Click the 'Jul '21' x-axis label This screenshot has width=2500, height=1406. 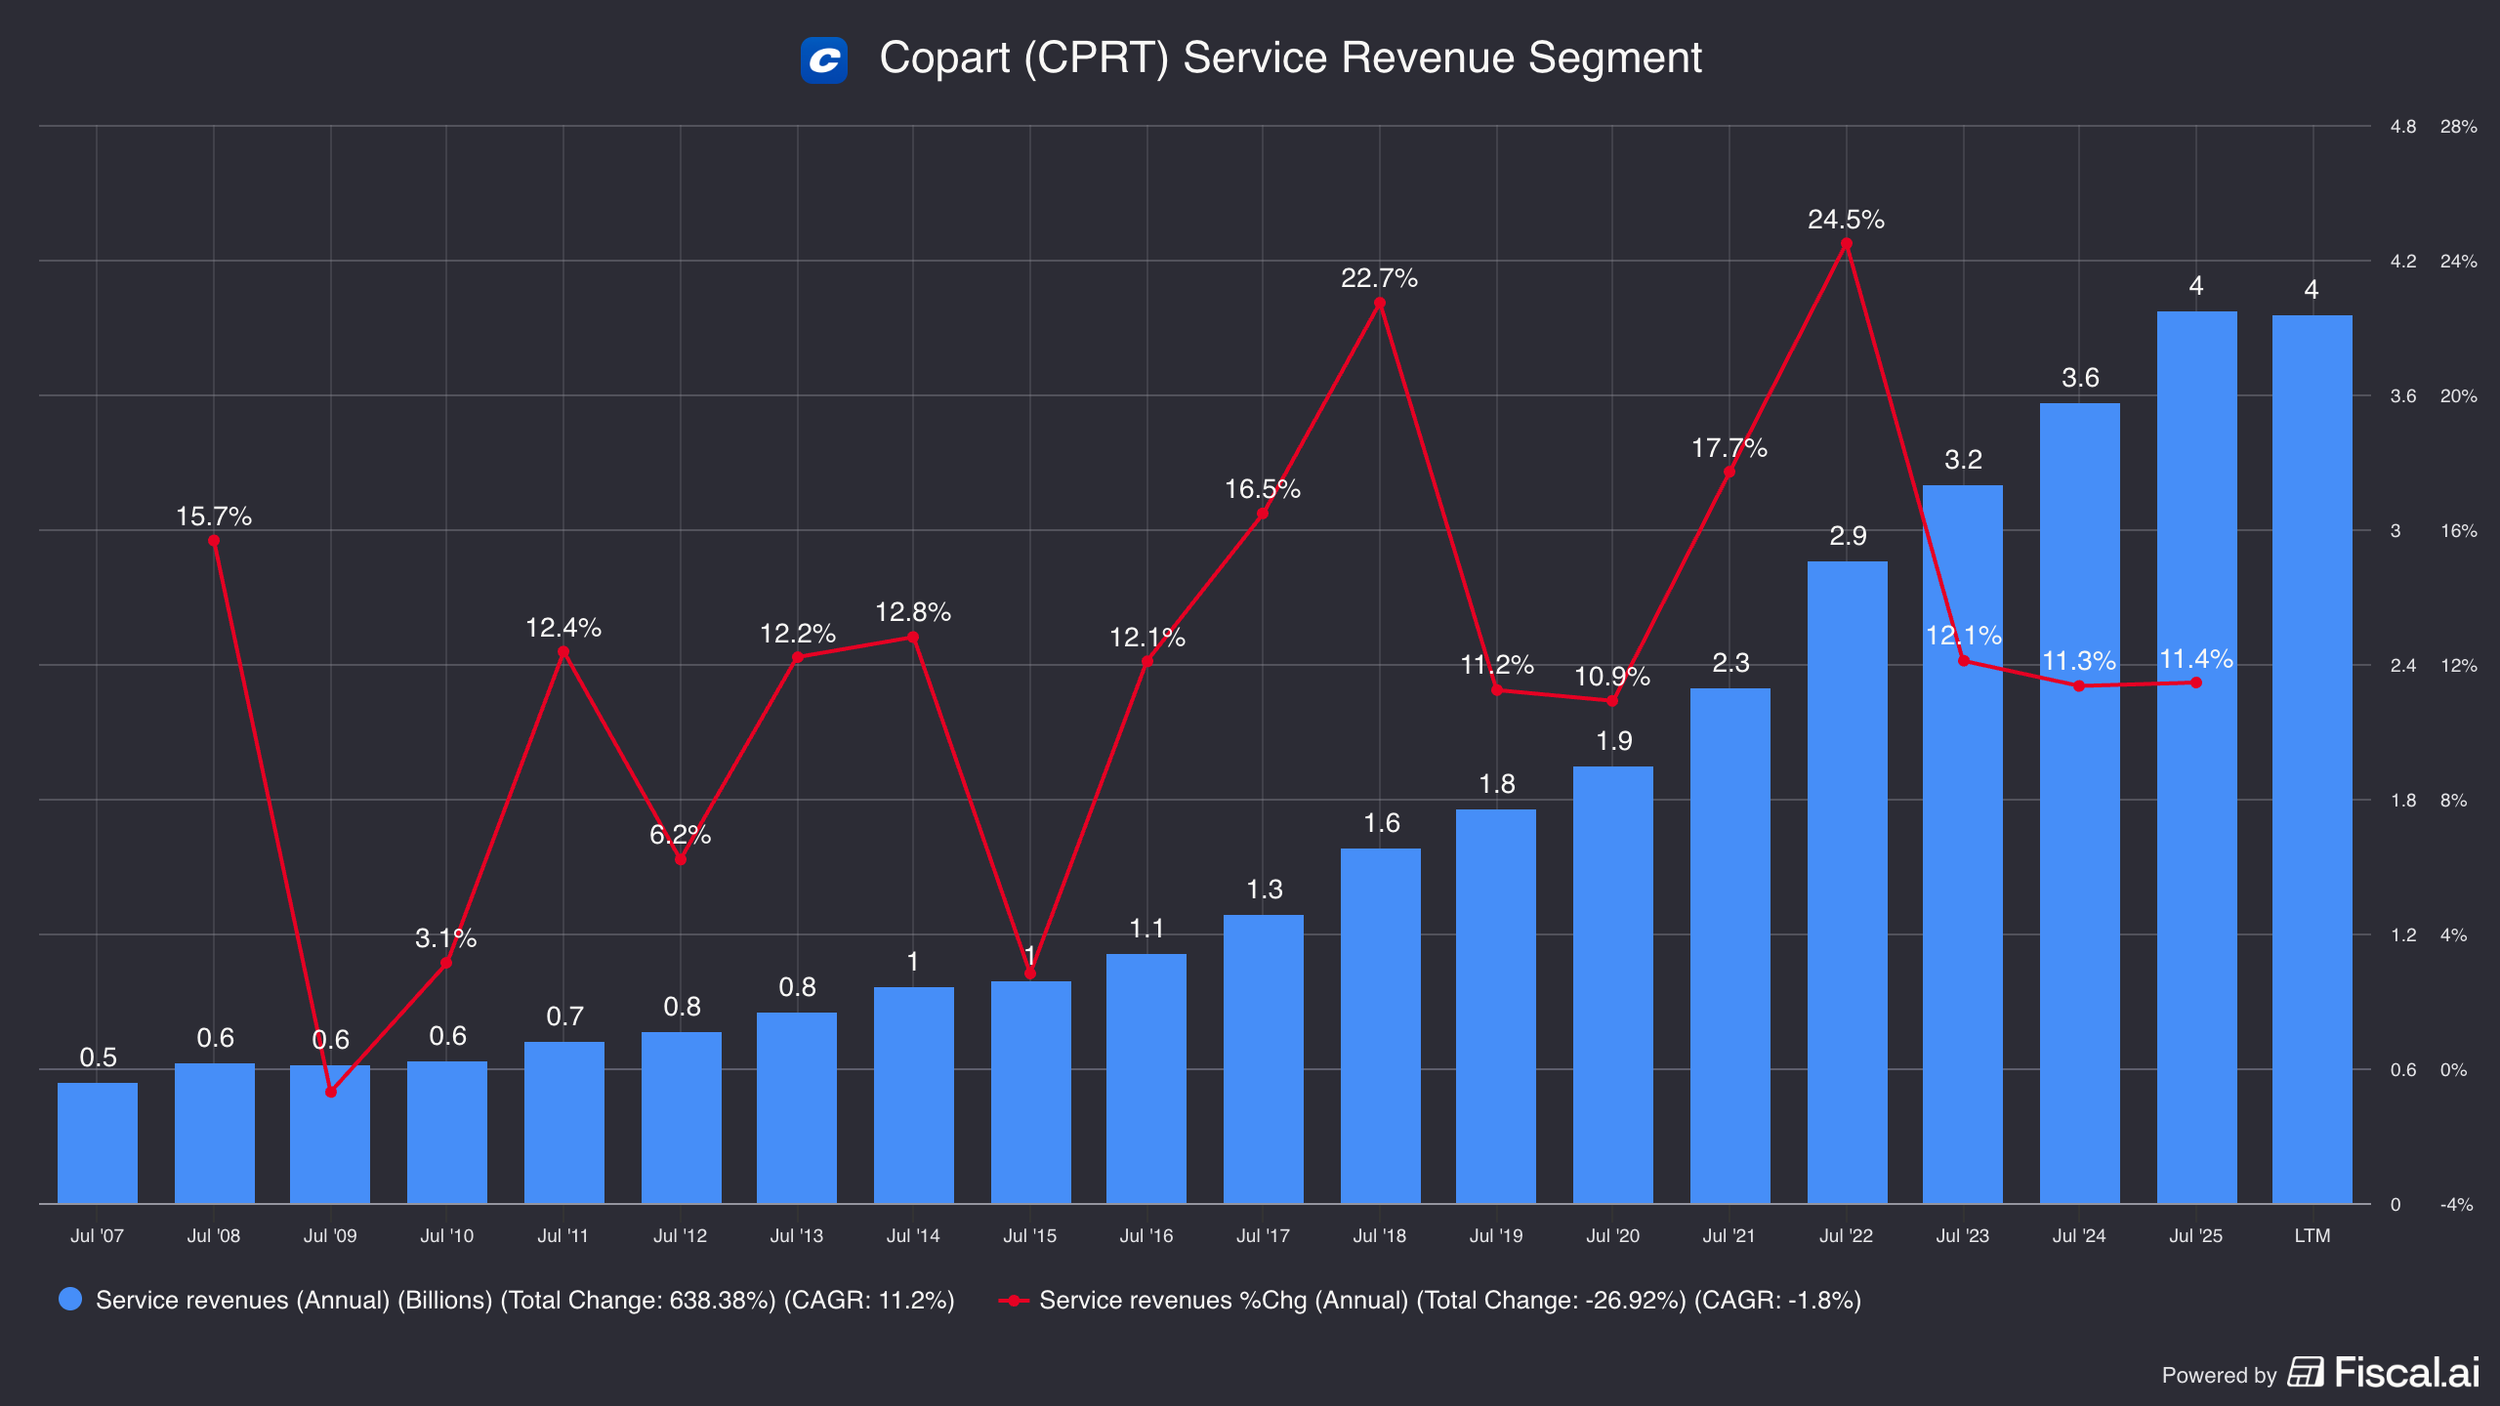[x=1729, y=1236]
